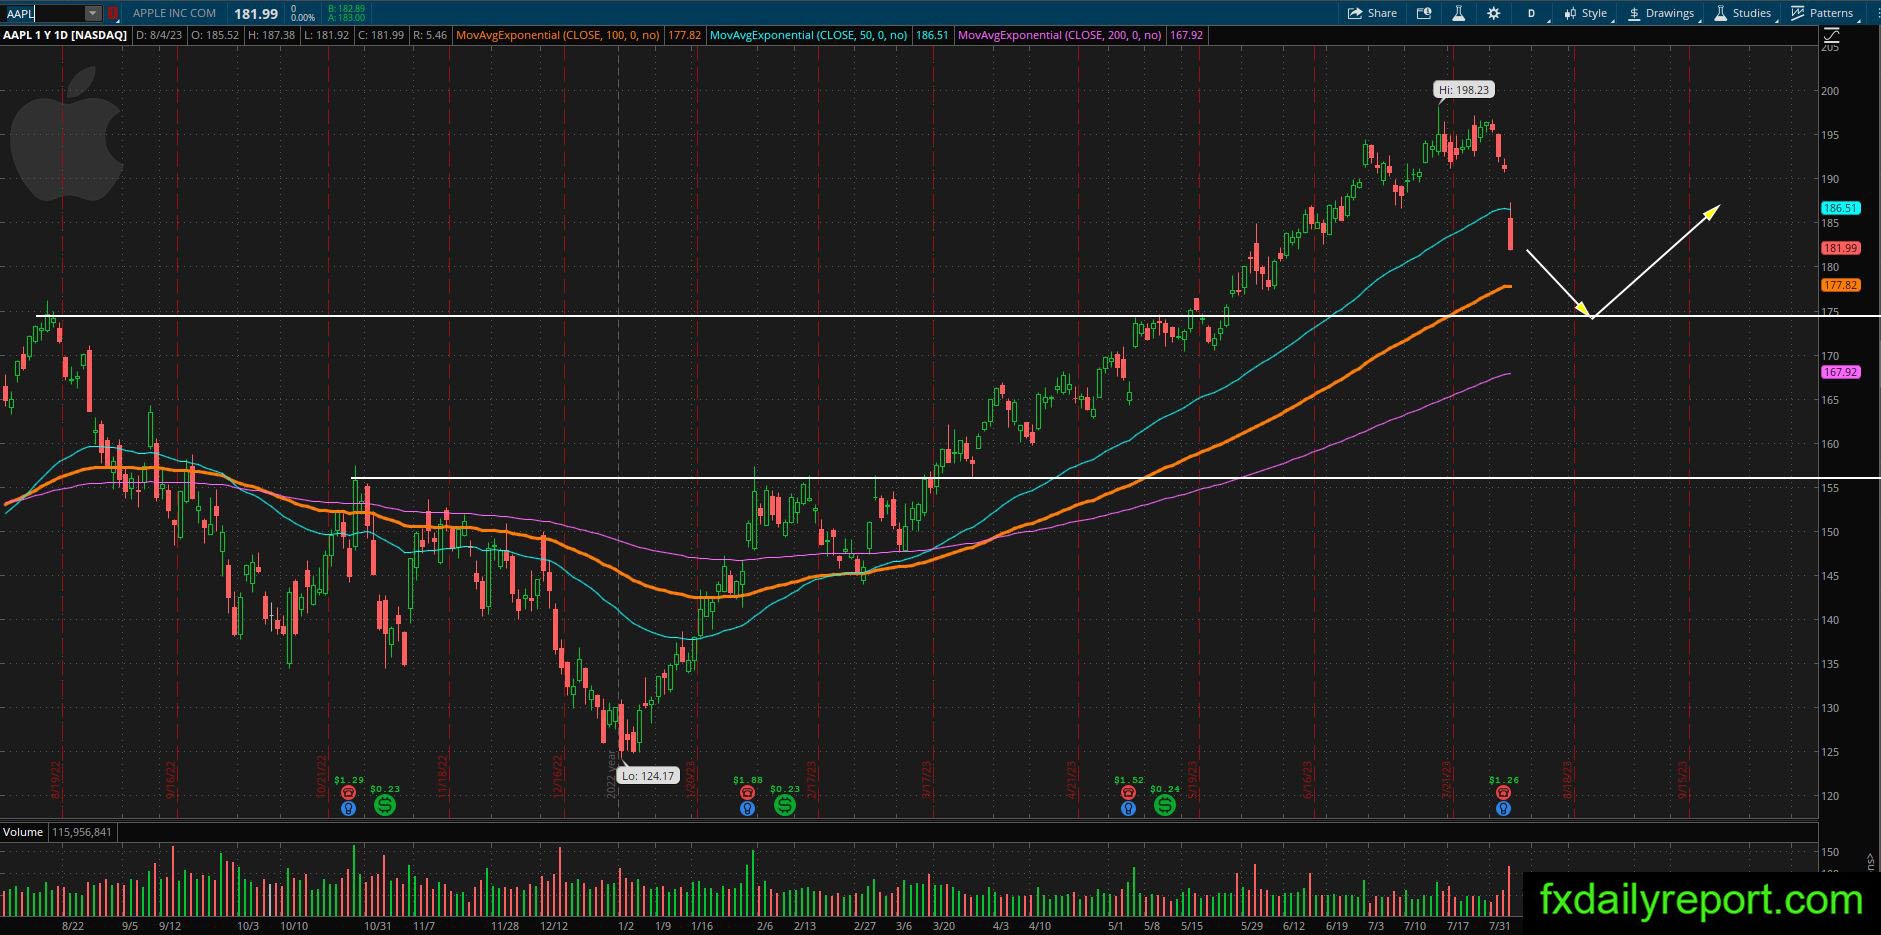Image resolution: width=1881 pixels, height=935 pixels.
Task: Click the low value L: 181.92
Action: tap(325, 35)
